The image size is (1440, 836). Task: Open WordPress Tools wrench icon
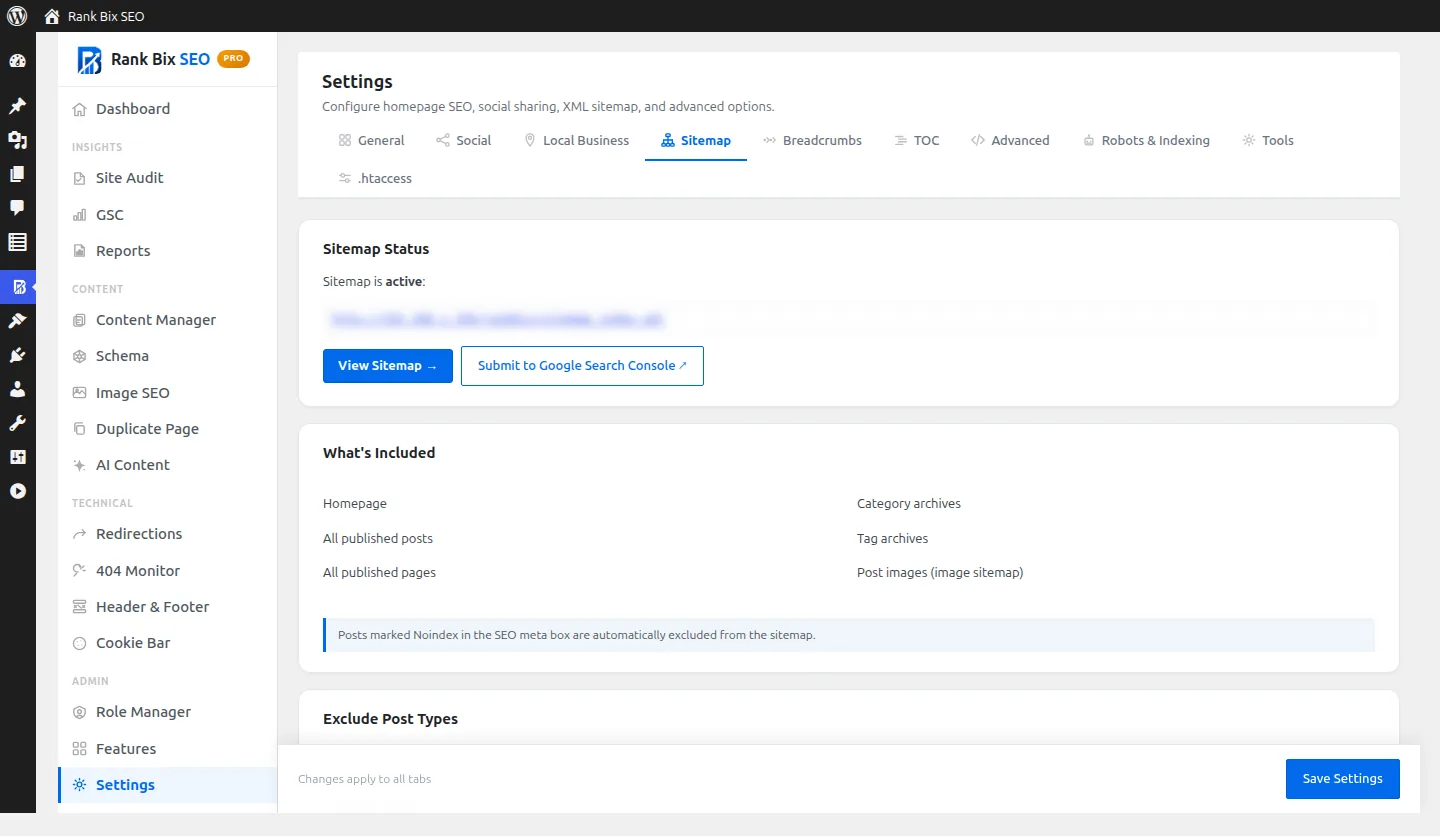[x=17, y=423]
